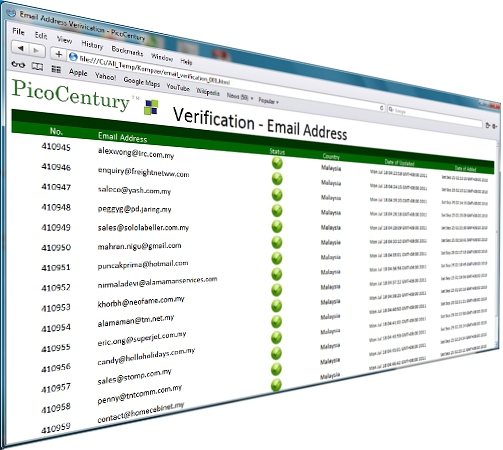This screenshot has width=503, height=450.
Task: Click the PicoCentury colored squares logo
Action: [151, 107]
